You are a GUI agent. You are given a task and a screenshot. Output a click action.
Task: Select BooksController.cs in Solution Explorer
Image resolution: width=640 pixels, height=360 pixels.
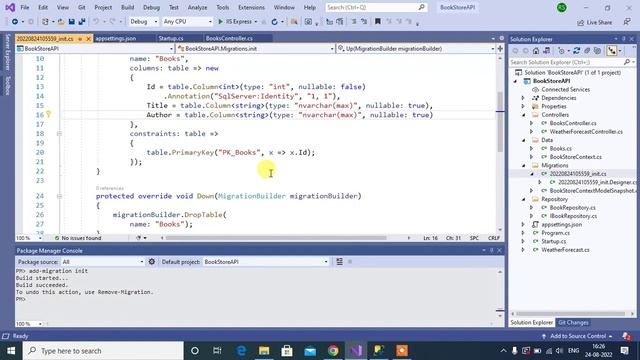click(573, 123)
